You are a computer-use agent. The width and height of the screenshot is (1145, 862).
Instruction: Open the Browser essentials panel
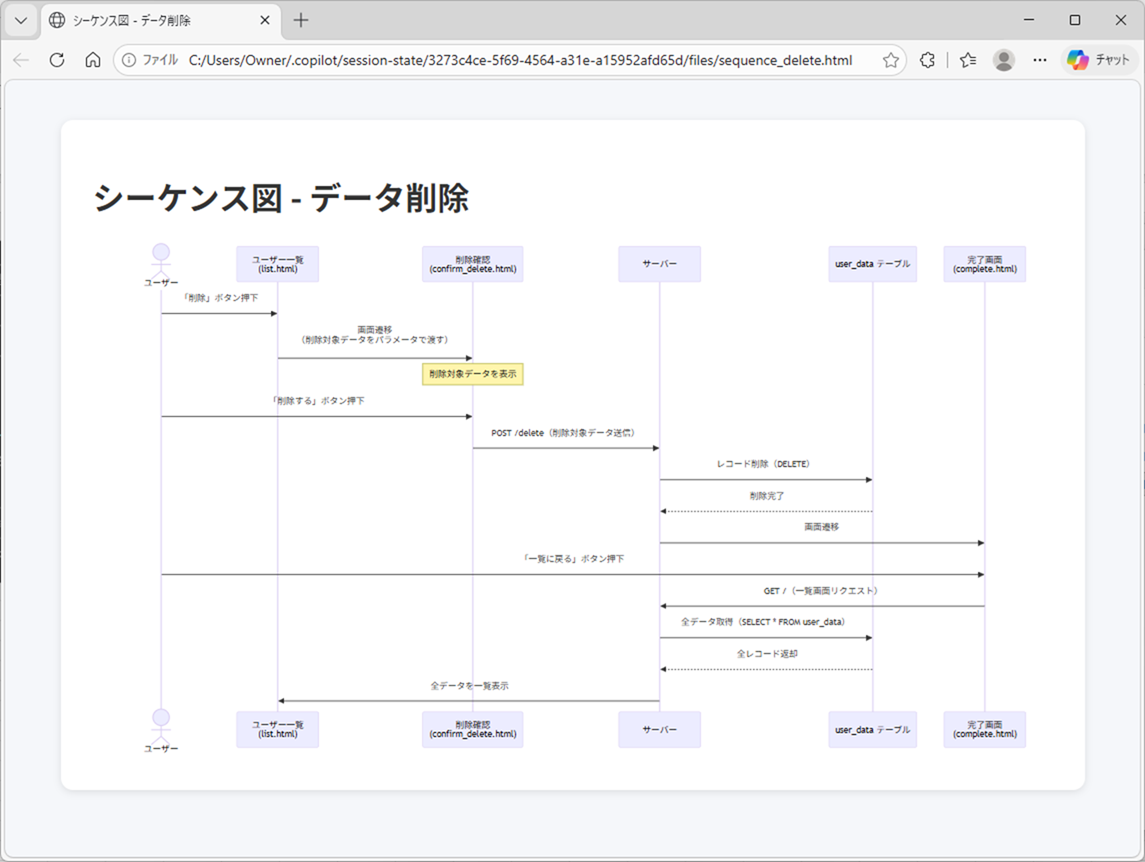tap(926, 60)
